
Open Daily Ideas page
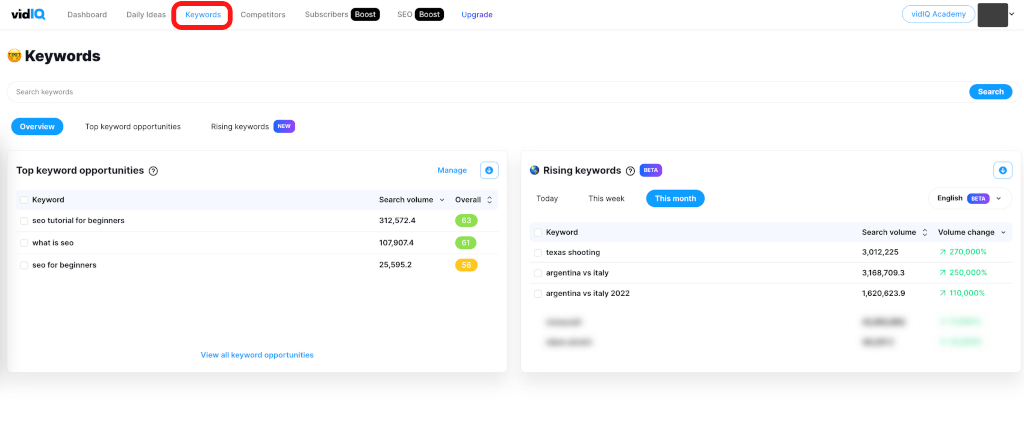coord(146,14)
